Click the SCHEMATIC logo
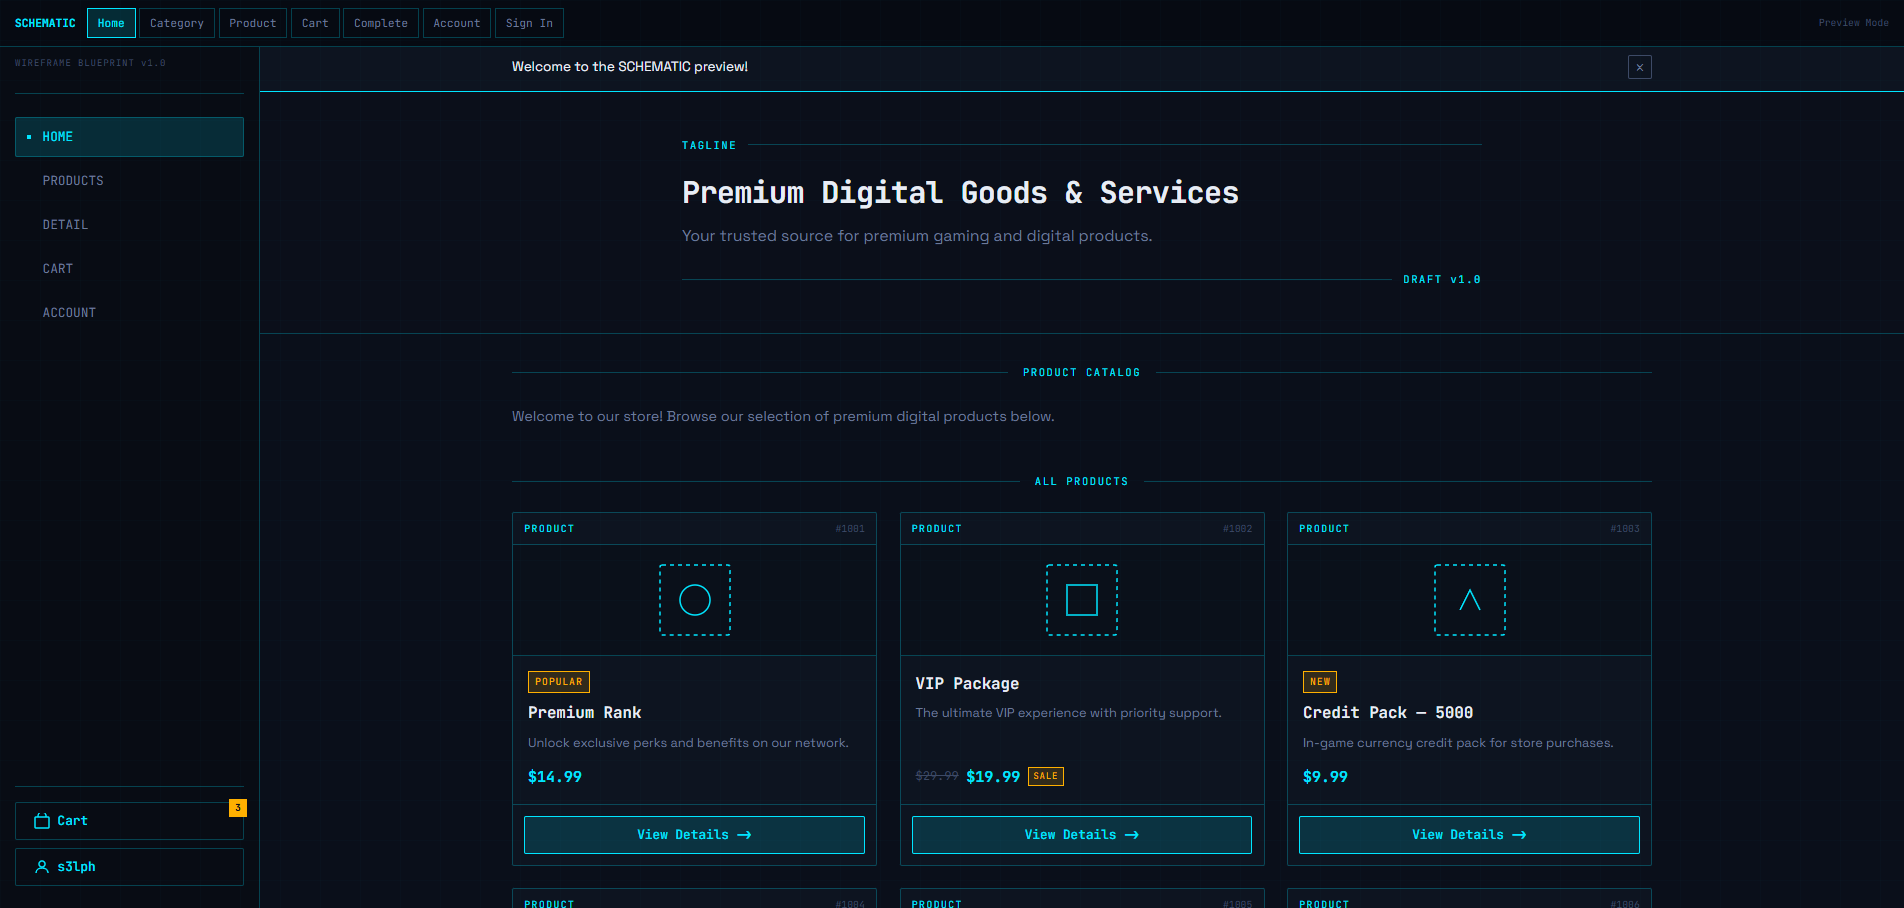This screenshot has width=1904, height=908. click(45, 23)
